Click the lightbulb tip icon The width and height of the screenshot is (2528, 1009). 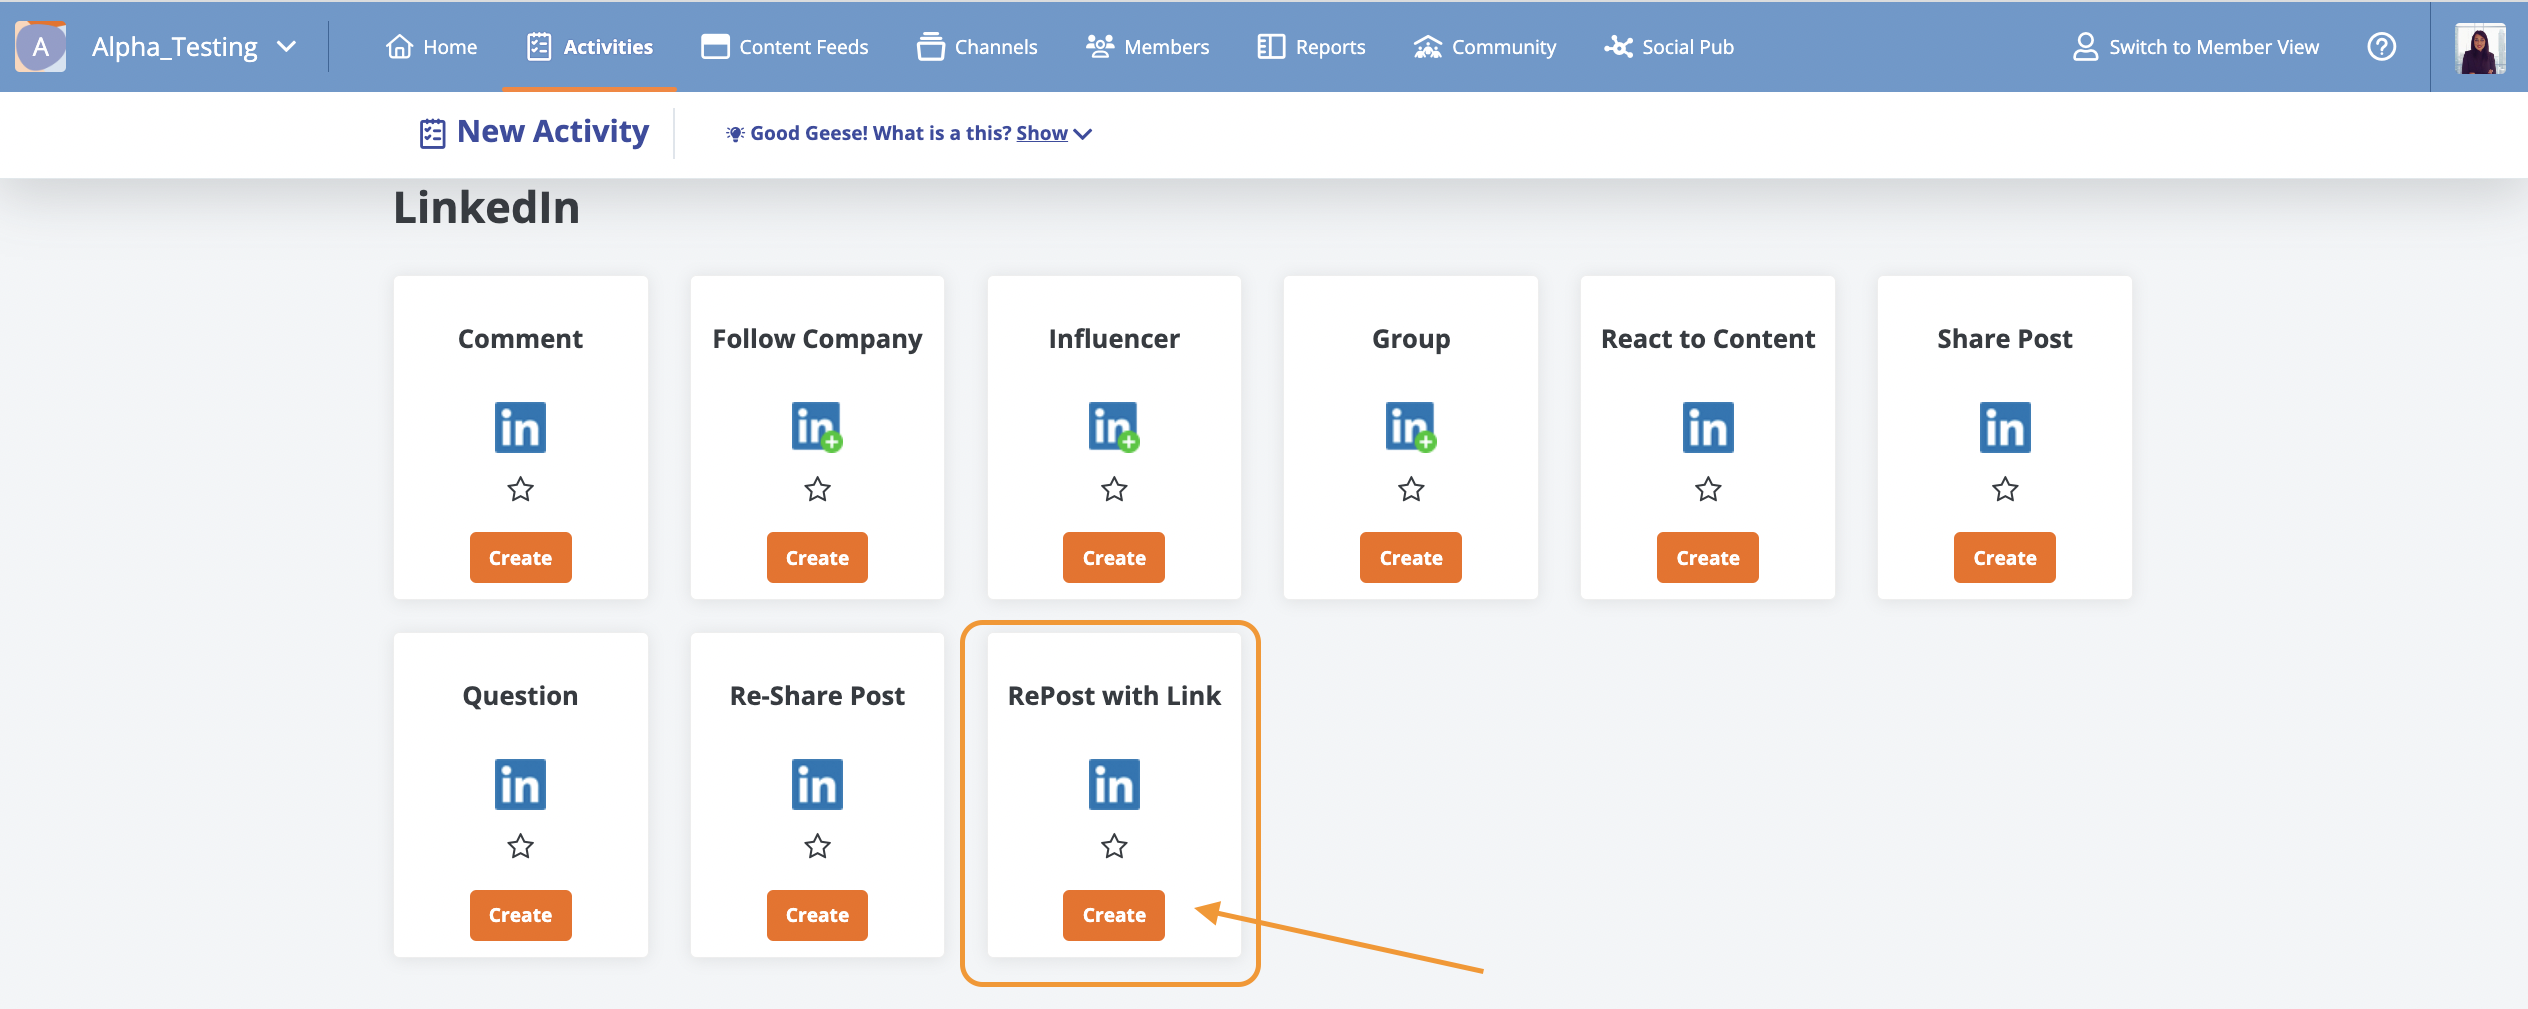(735, 133)
